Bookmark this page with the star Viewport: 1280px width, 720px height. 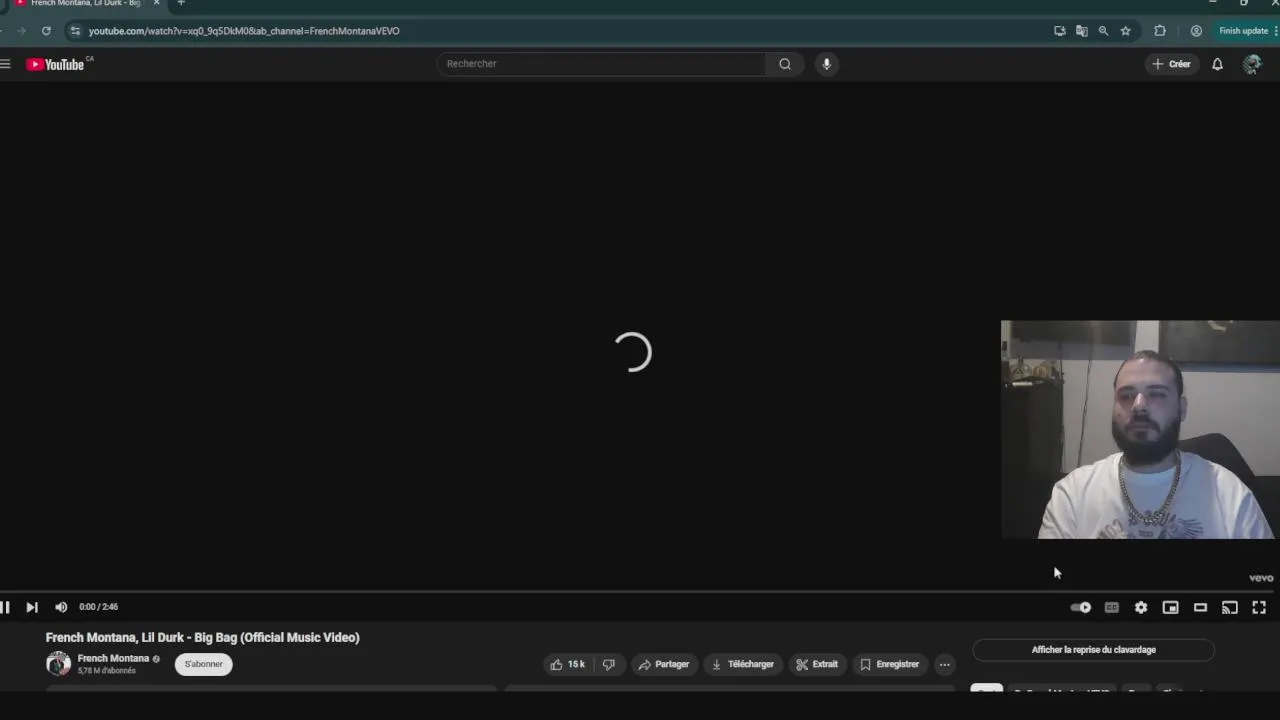click(x=1125, y=31)
